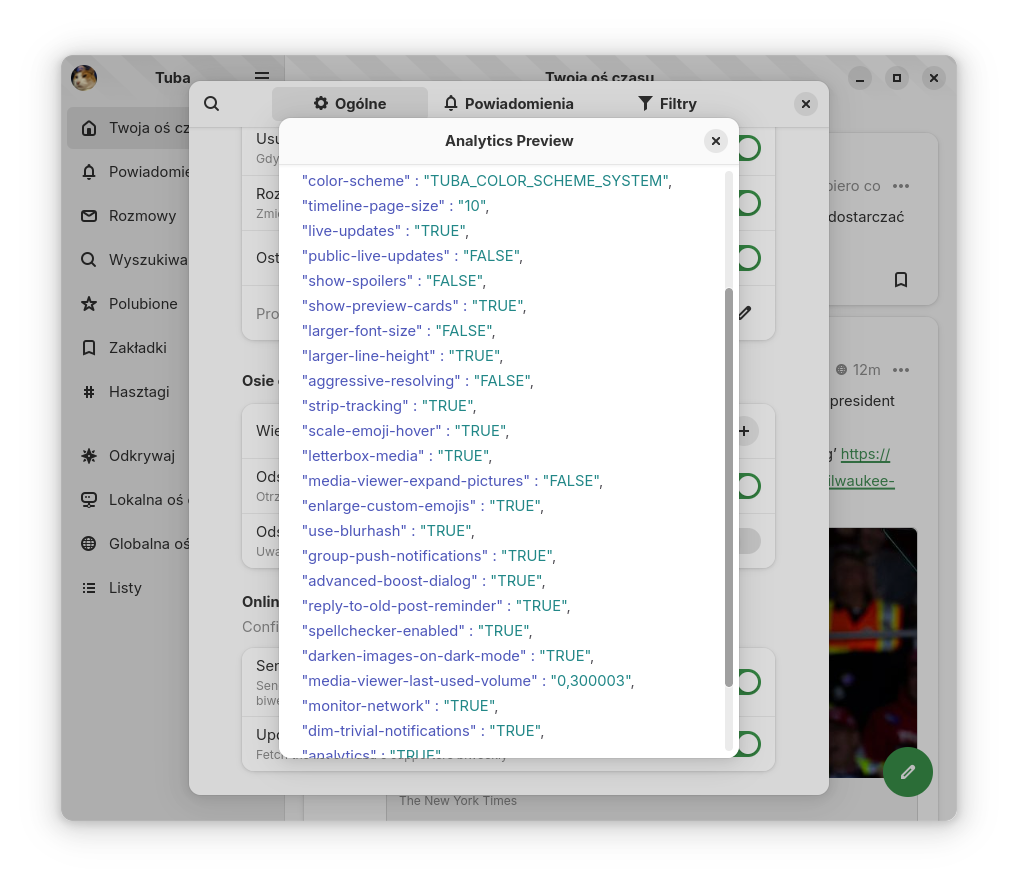
Task: Toggle the switch in the "Usu" preferences row
Action: coord(748,148)
